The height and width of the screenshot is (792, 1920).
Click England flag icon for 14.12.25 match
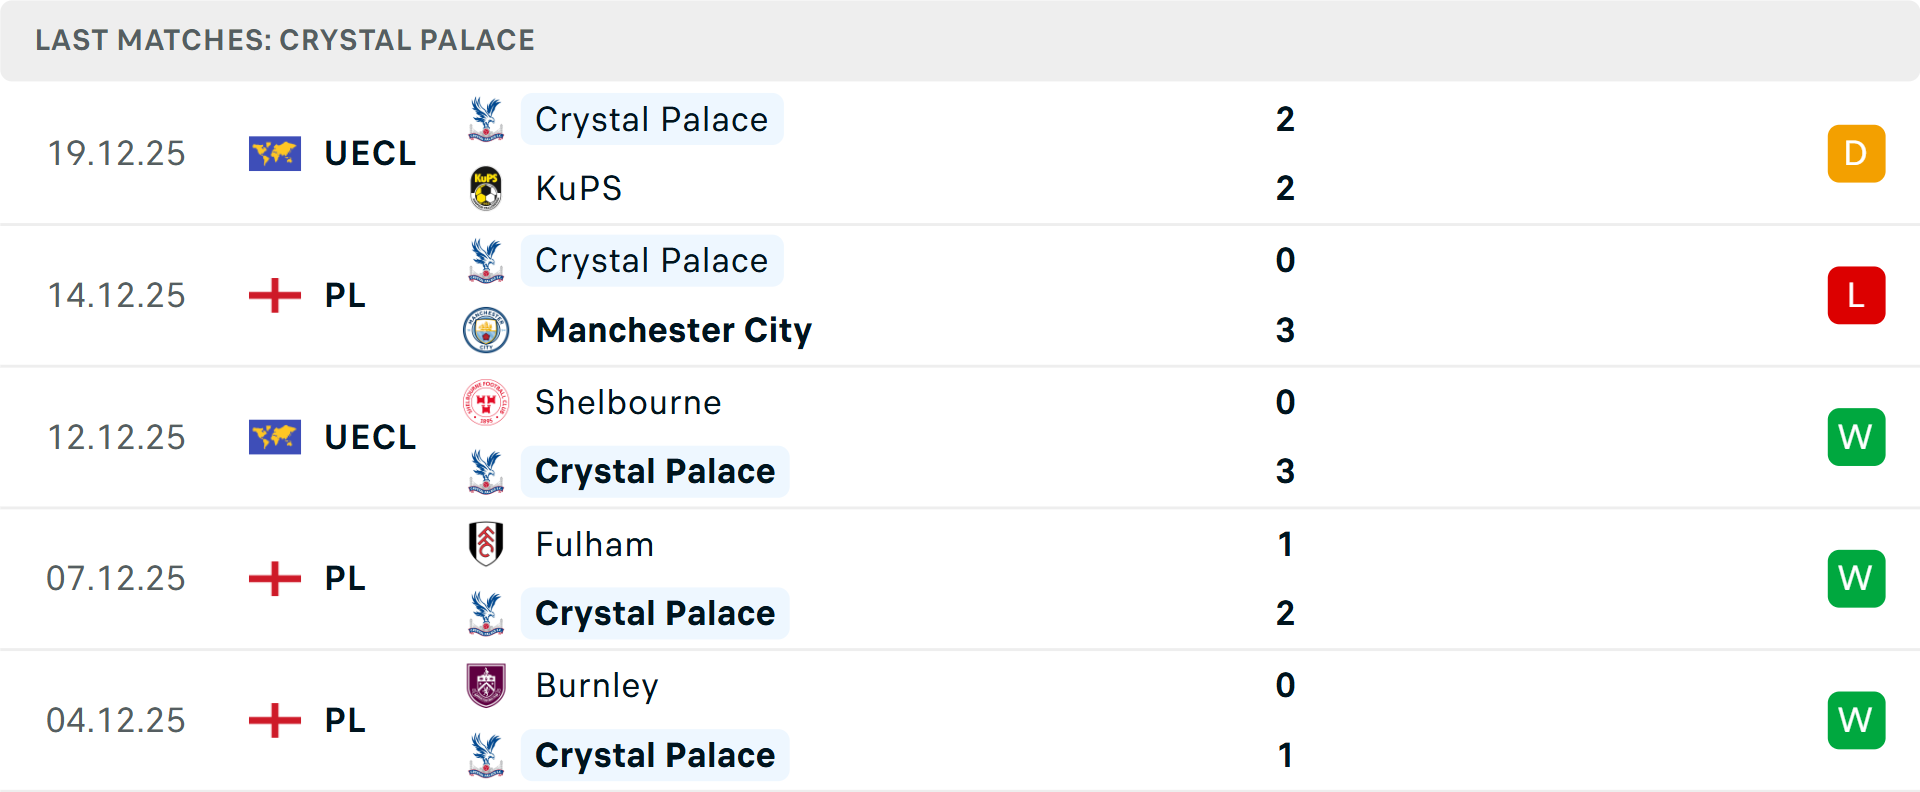pyautogui.click(x=275, y=296)
